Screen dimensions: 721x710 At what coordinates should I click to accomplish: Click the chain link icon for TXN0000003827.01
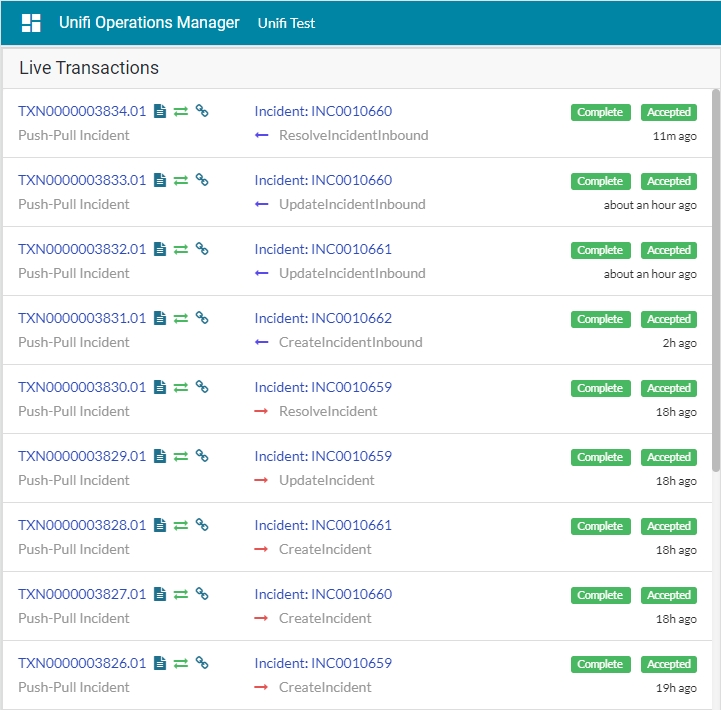pyautogui.click(x=202, y=594)
